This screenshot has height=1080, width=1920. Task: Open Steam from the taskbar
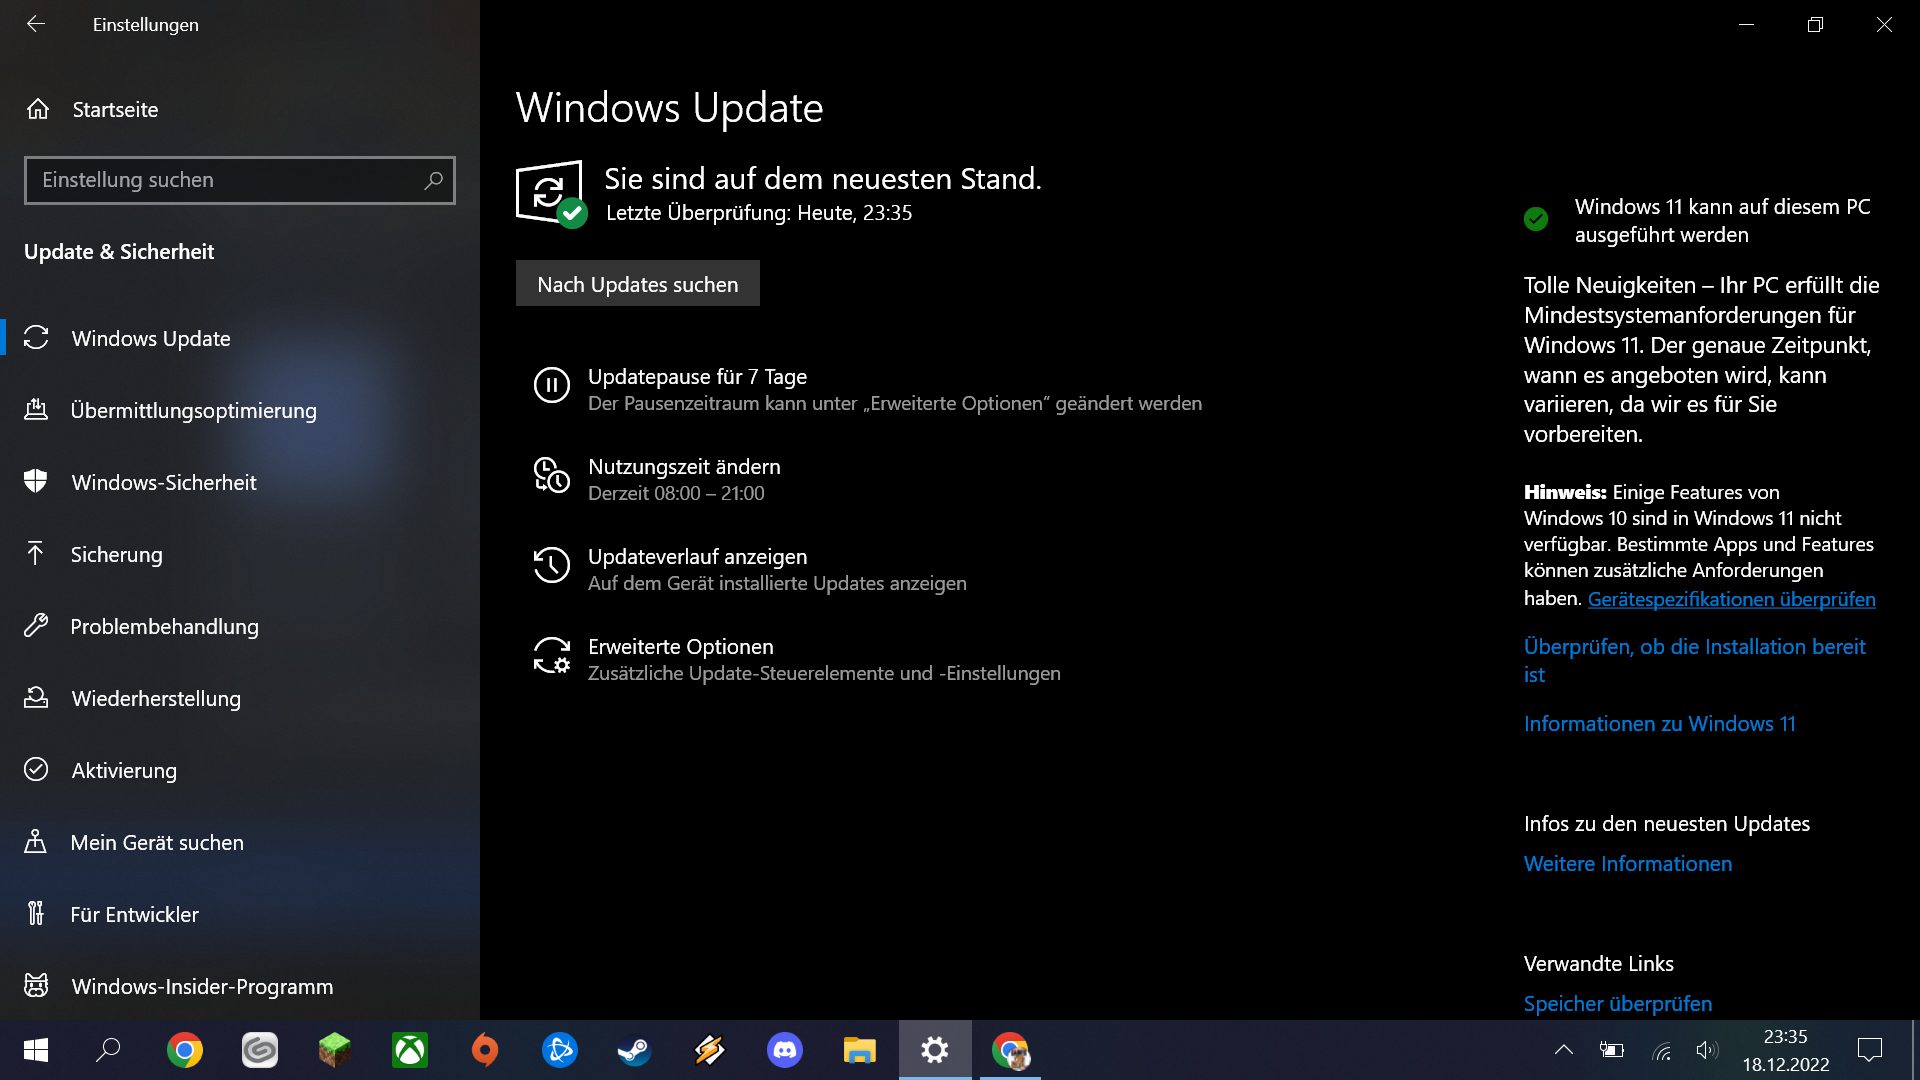coord(635,1050)
